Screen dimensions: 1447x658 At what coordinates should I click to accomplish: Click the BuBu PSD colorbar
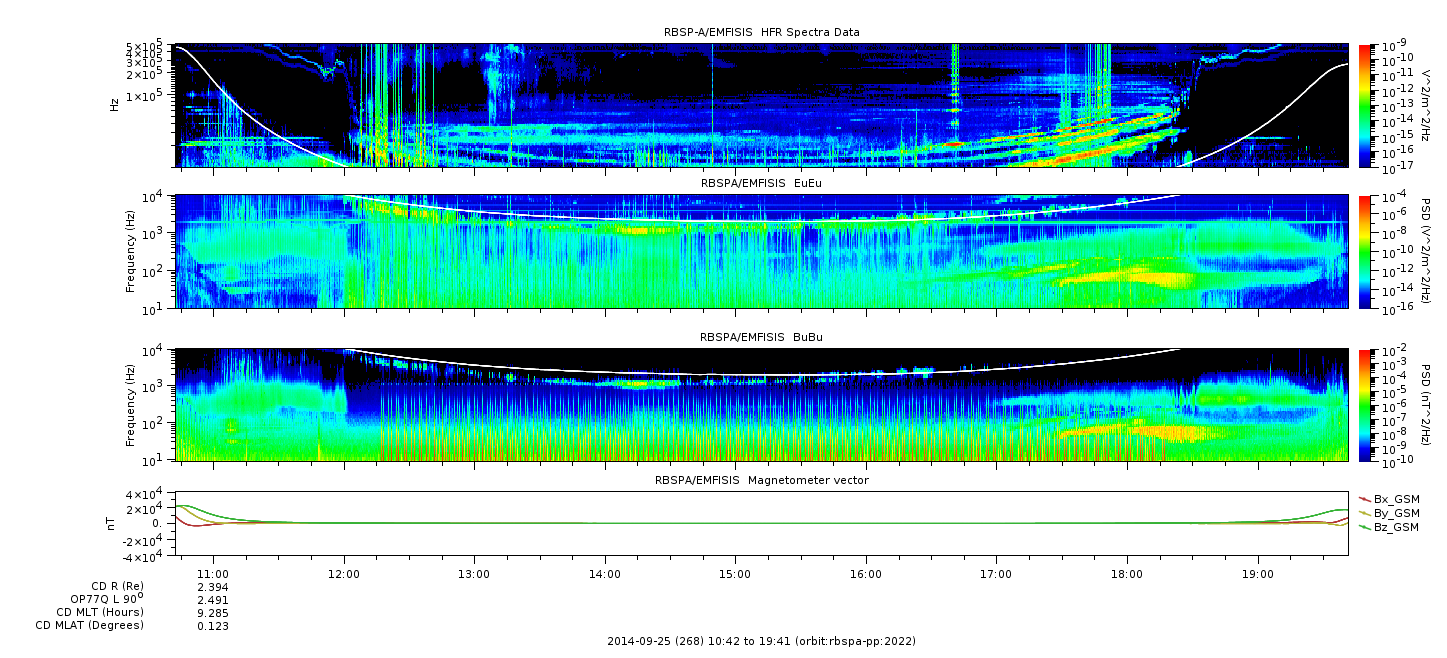point(1365,405)
